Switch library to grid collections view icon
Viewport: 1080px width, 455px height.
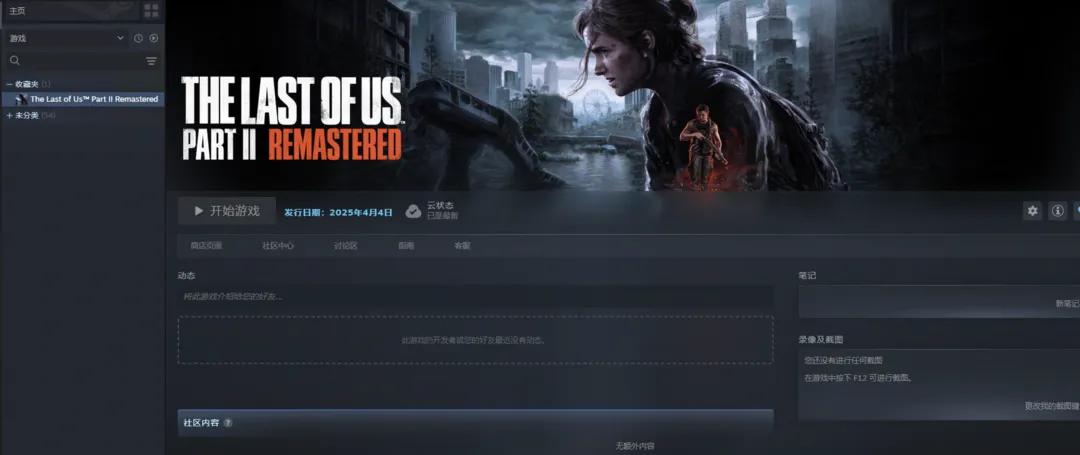151,10
